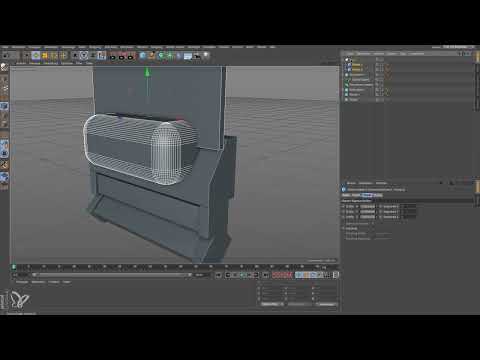
Task: Click Apply button in Coordinate Manager
Action: (x=326, y=304)
